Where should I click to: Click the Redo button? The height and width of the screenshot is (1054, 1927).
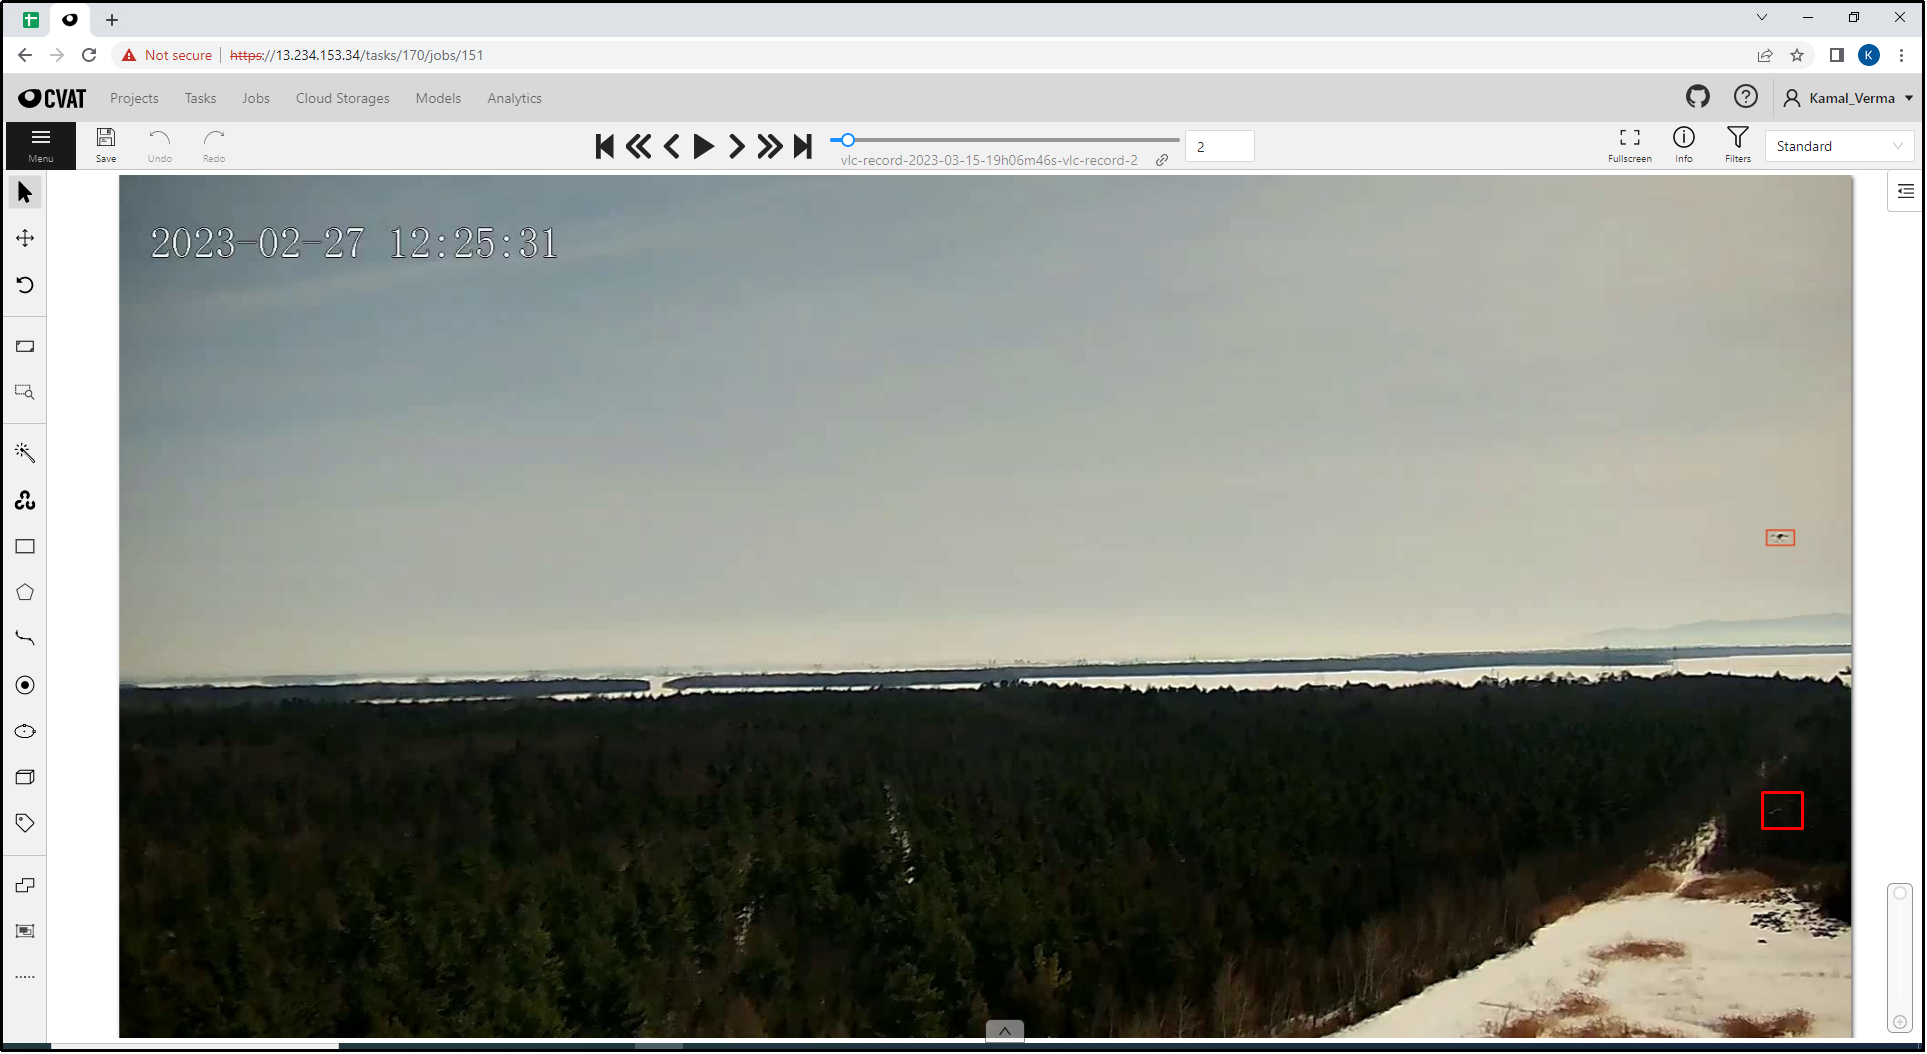pyautogui.click(x=214, y=145)
